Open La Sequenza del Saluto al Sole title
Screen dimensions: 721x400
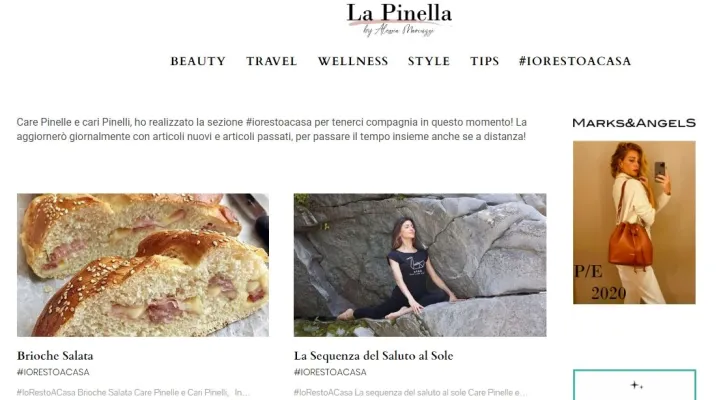pyautogui.click(x=373, y=355)
